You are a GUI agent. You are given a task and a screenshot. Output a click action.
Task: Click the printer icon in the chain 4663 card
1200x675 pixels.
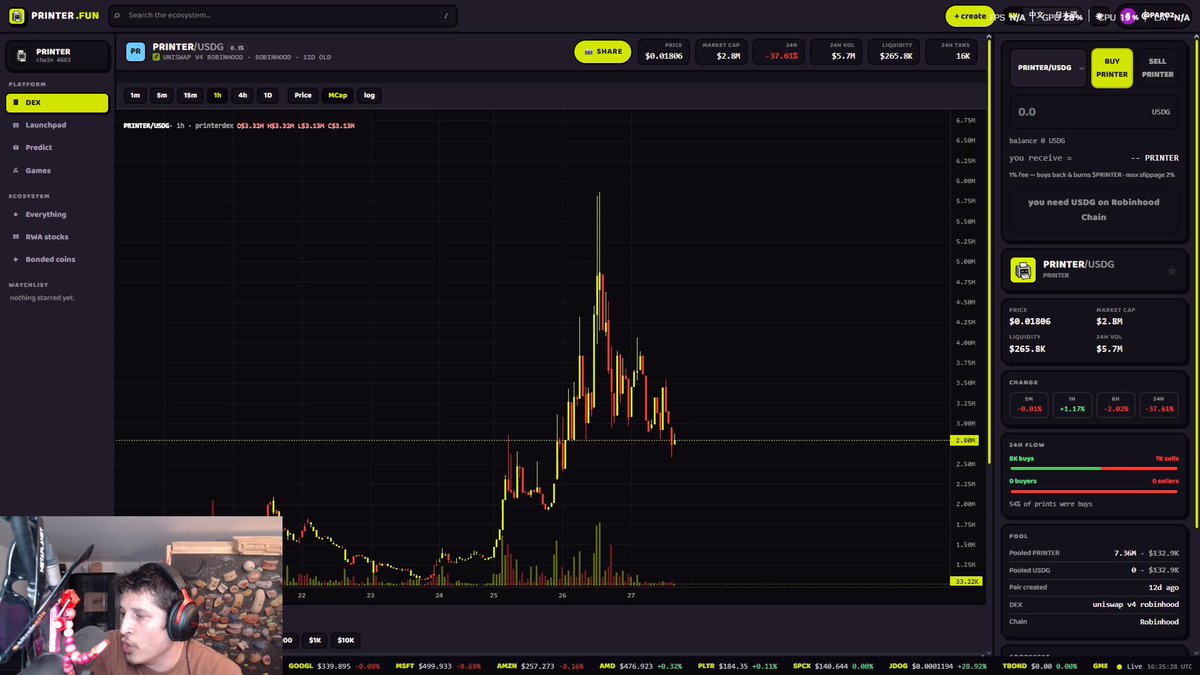click(x=20, y=55)
